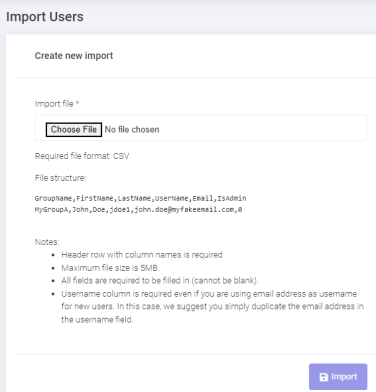Click the floppy disk save icon
The width and height of the screenshot is (376, 392).
pyautogui.click(x=324, y=377)
